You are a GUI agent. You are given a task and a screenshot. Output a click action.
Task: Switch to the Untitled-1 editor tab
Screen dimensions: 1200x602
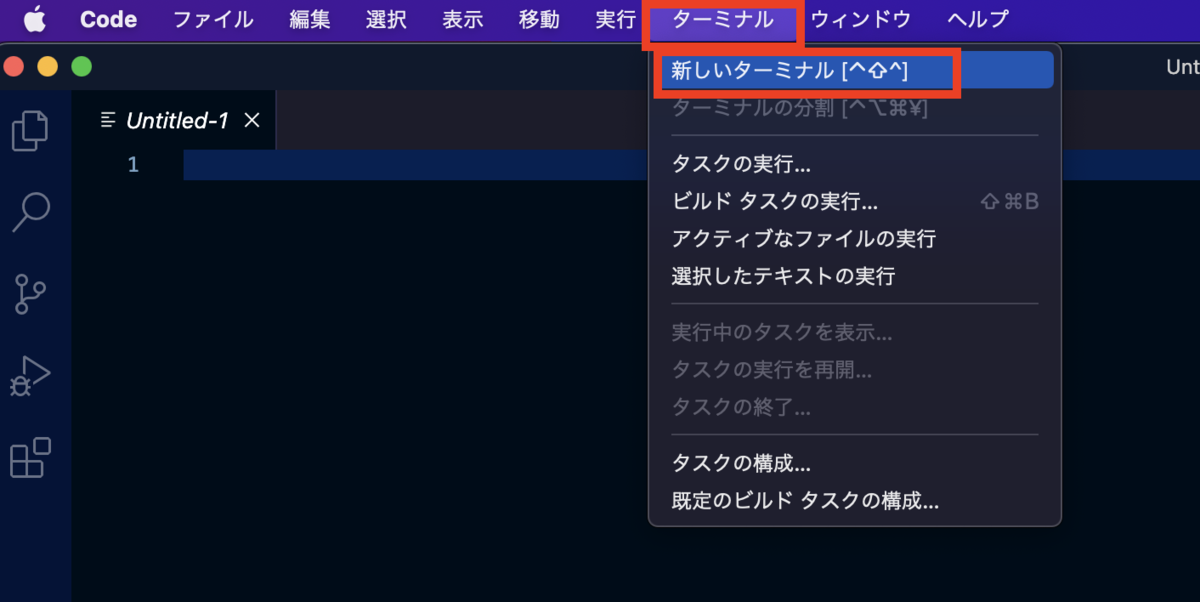175,121
